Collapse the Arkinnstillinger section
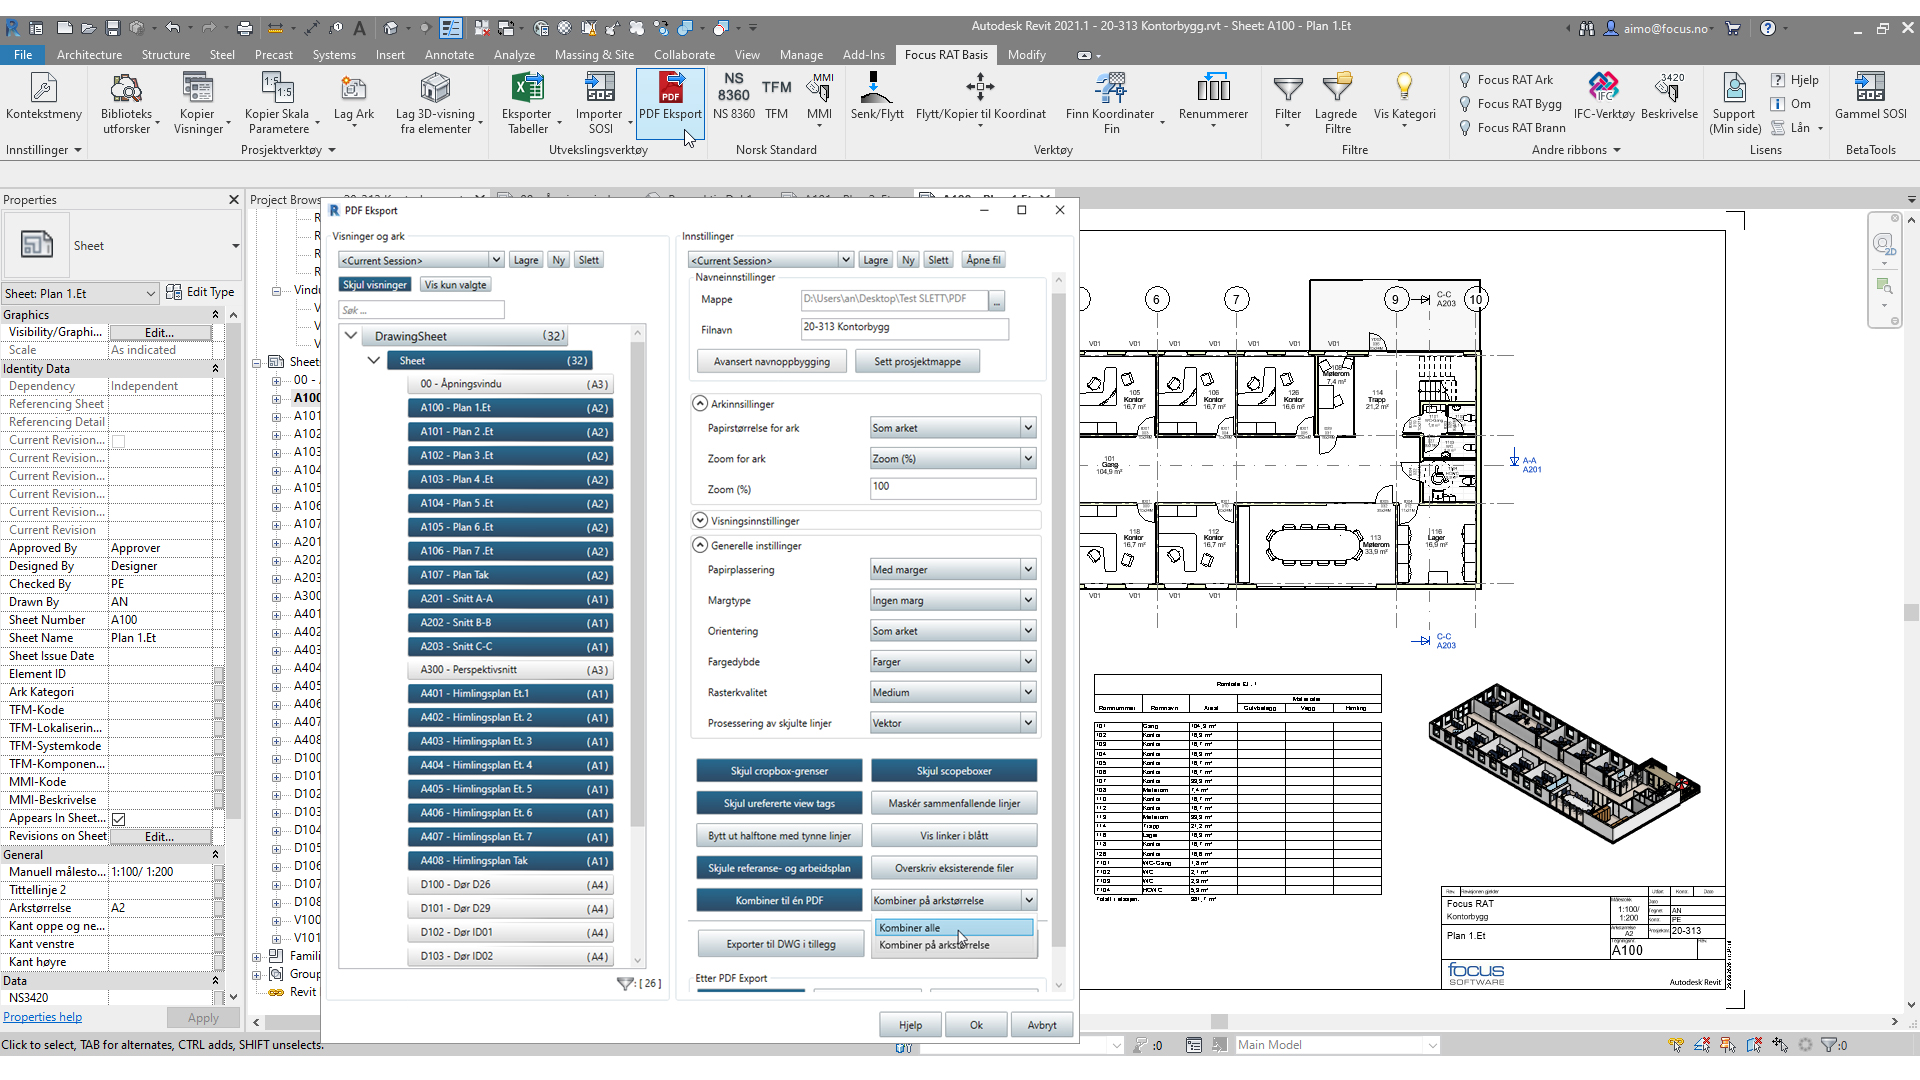 pos(700,404)
